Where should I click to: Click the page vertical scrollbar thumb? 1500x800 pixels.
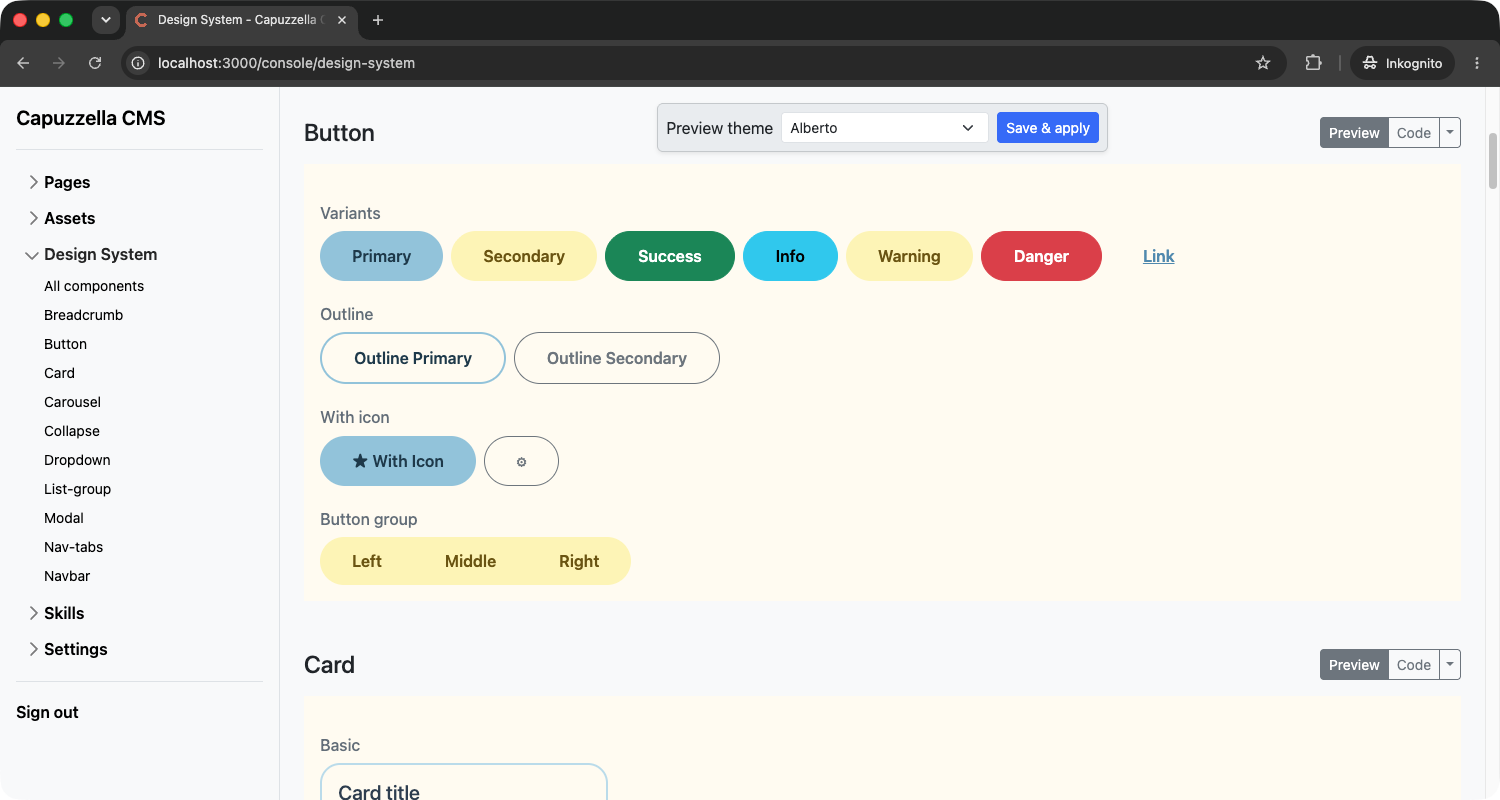tap(1494, 160)
